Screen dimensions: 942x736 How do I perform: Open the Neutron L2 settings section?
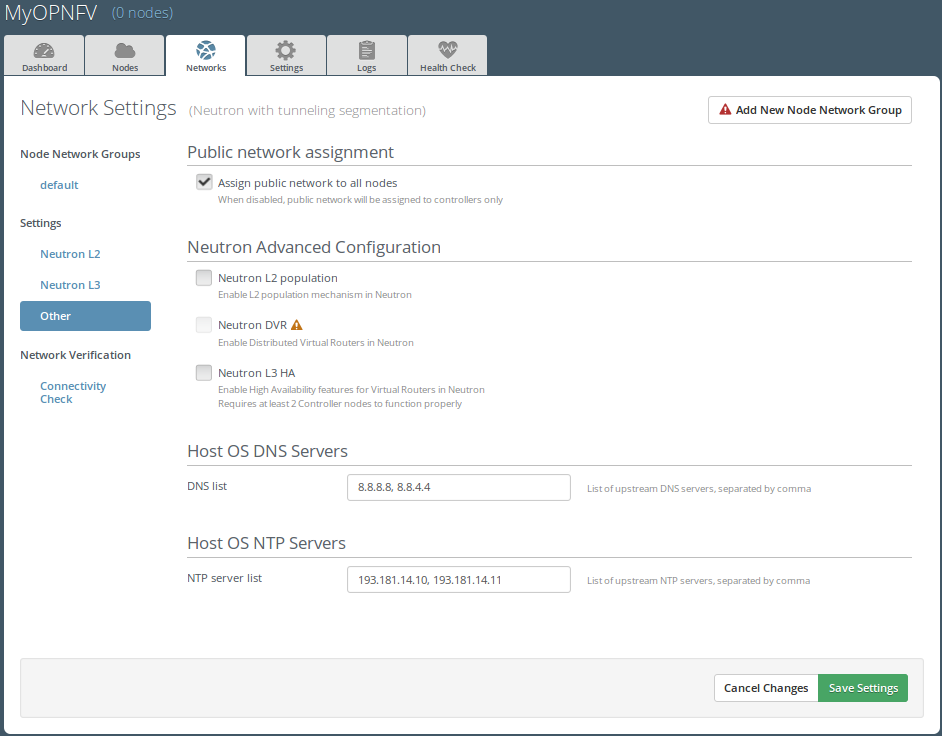[70, 254]
